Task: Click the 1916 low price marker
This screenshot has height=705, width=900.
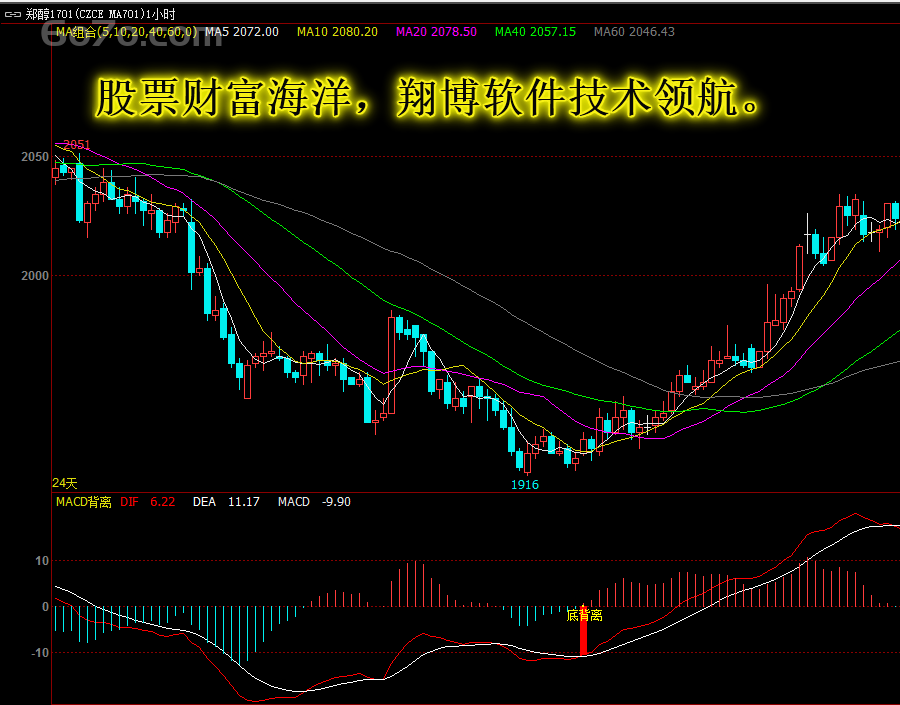Action: (525, 485)
